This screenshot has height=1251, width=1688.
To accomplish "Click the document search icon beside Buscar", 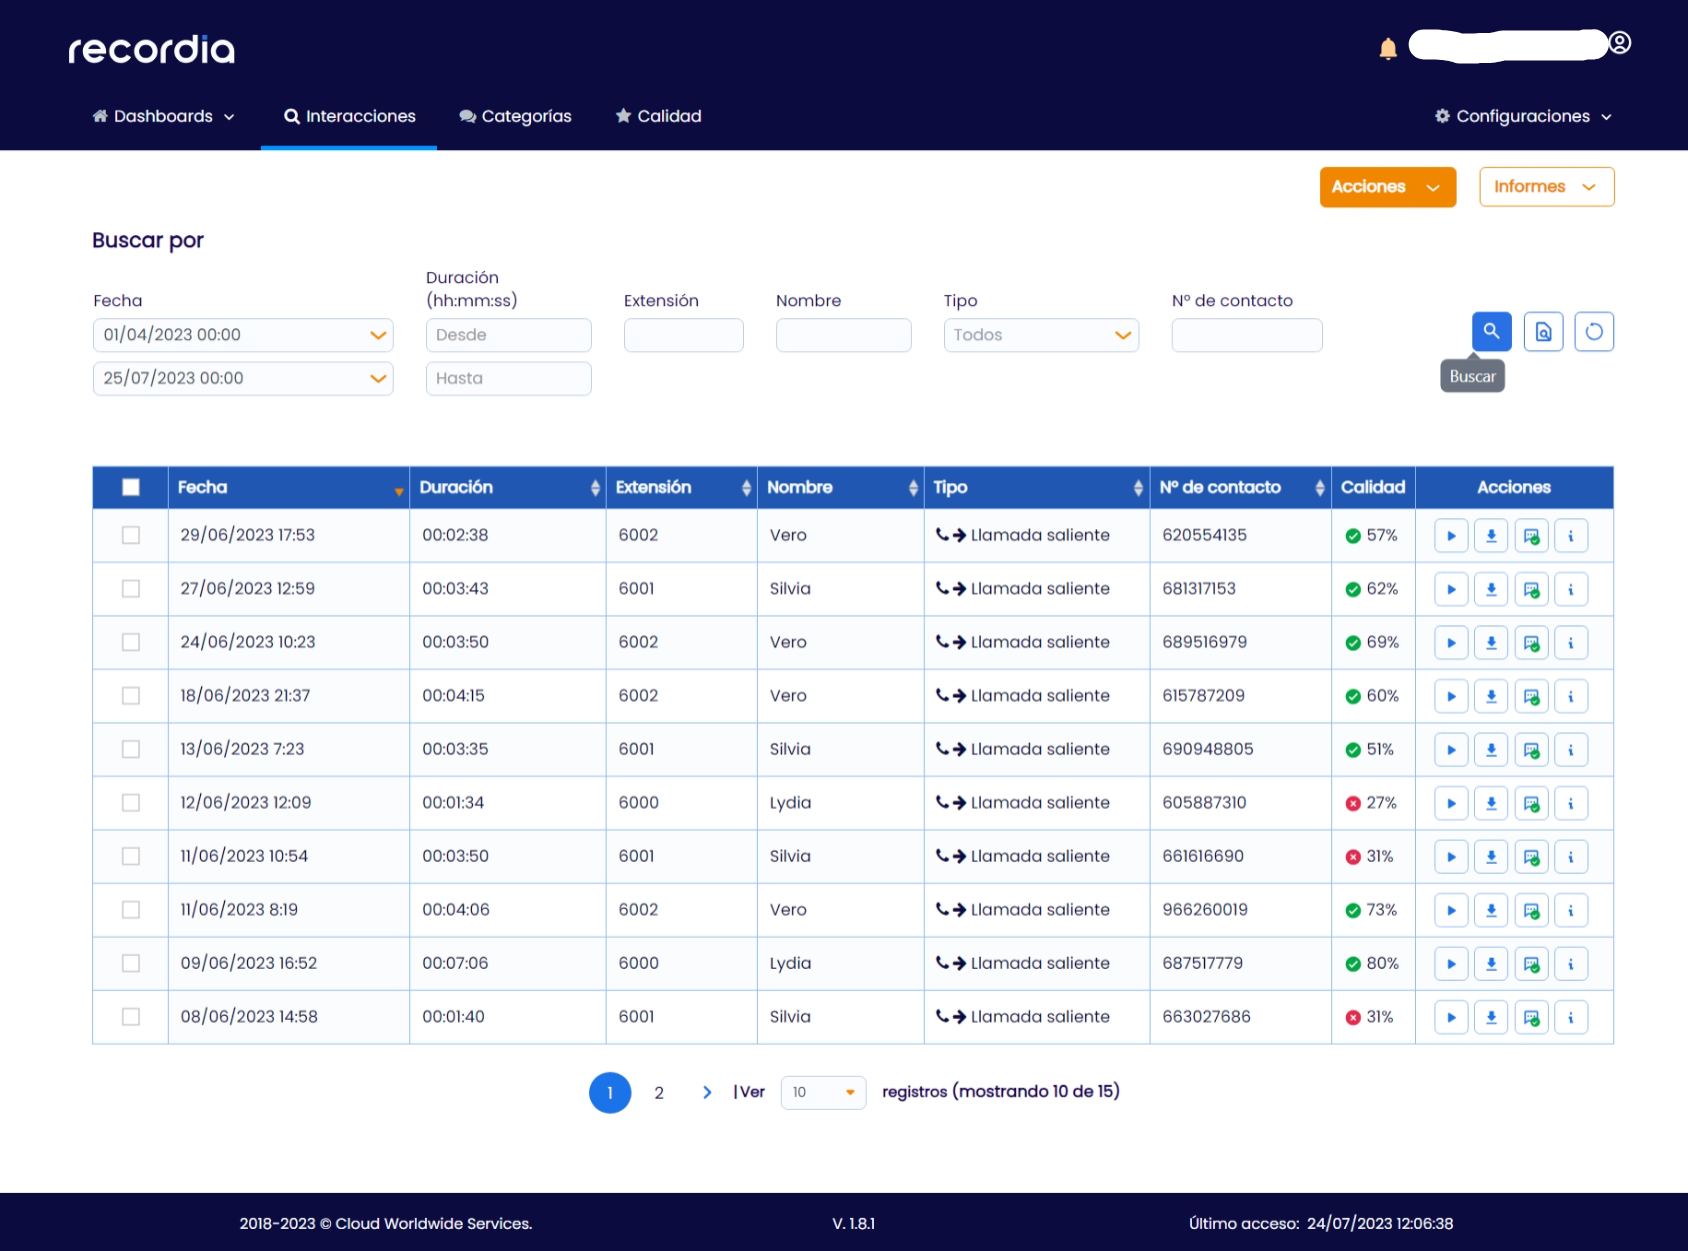I will coord(1543,332).
